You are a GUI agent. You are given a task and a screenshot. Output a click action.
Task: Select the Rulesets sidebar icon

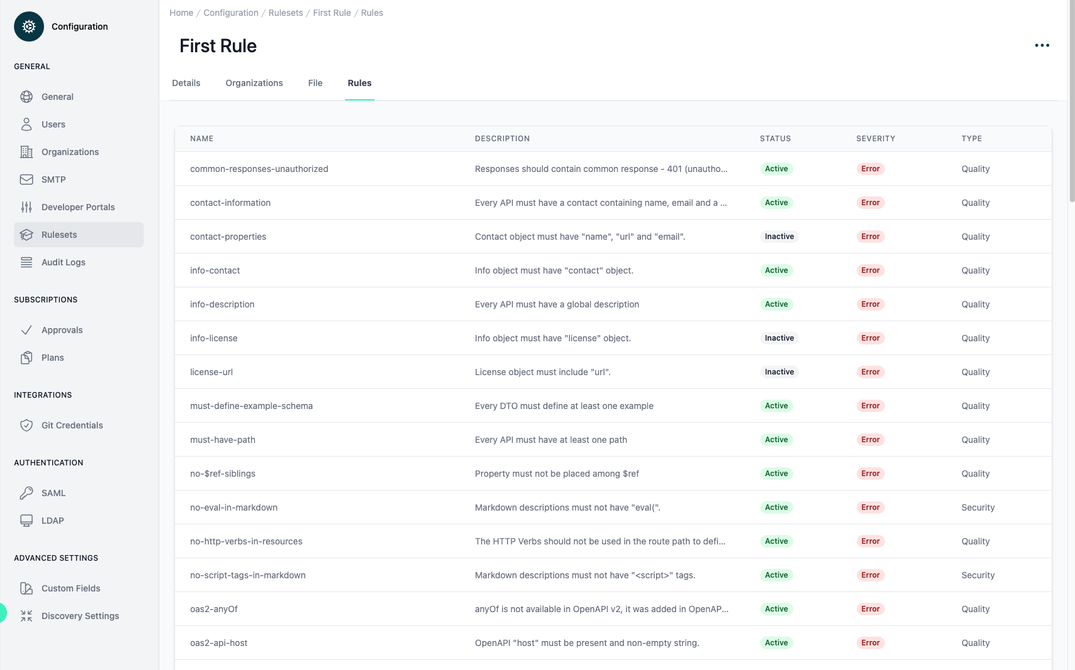coord(28,234)
